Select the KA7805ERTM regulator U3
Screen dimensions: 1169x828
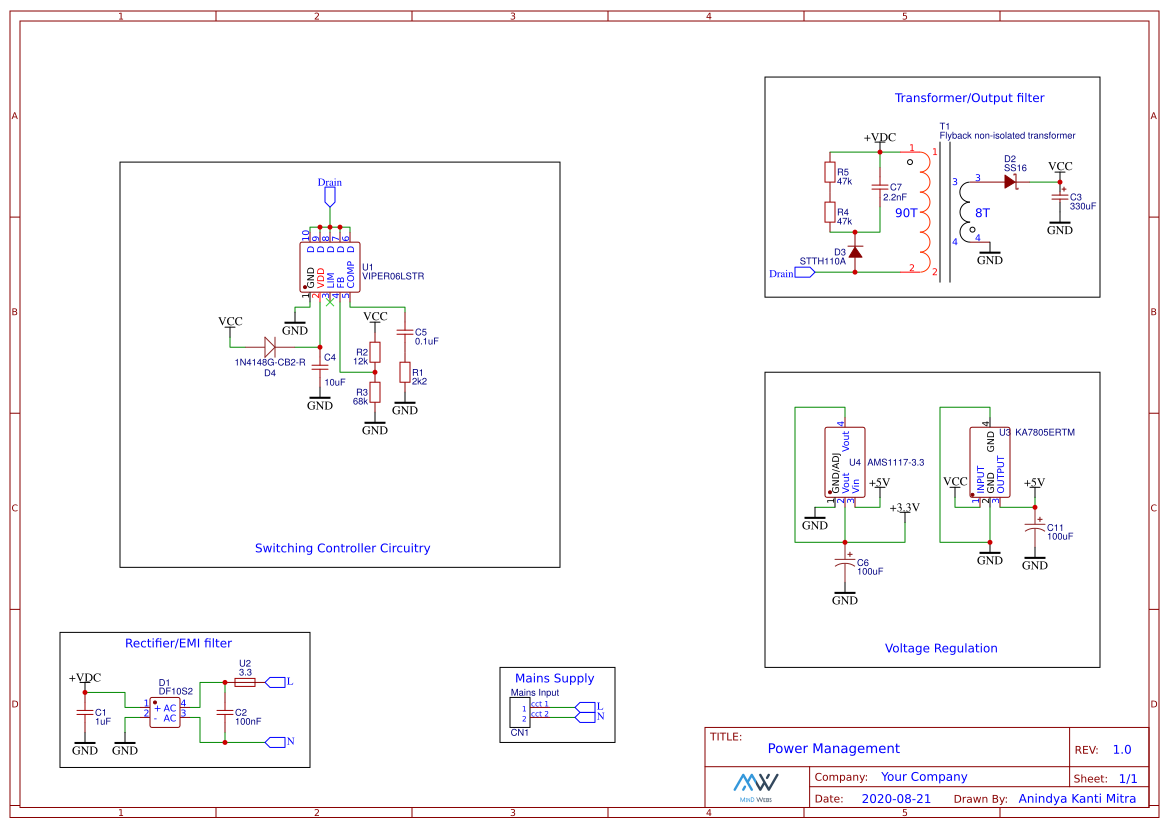click(x=989, y=462)
